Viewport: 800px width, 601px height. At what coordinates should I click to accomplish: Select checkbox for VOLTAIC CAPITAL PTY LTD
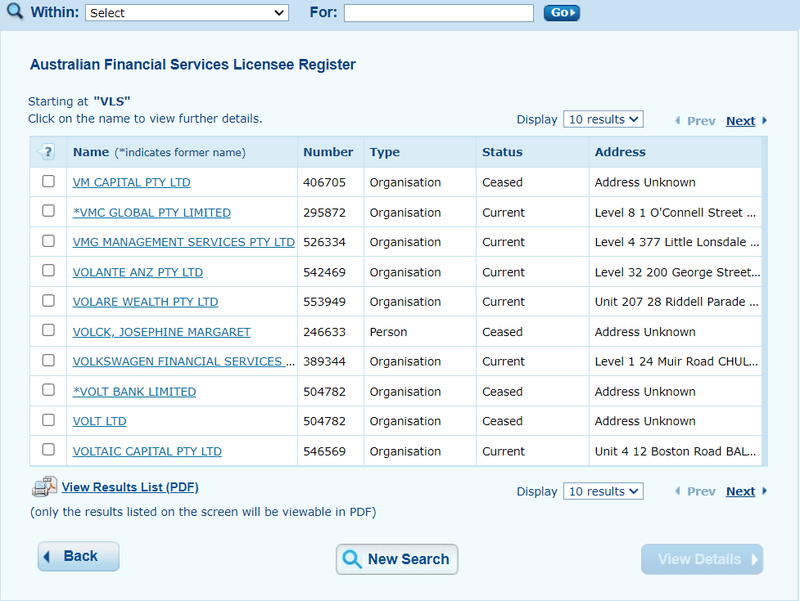pyautogui.click(x=48, y=449)
